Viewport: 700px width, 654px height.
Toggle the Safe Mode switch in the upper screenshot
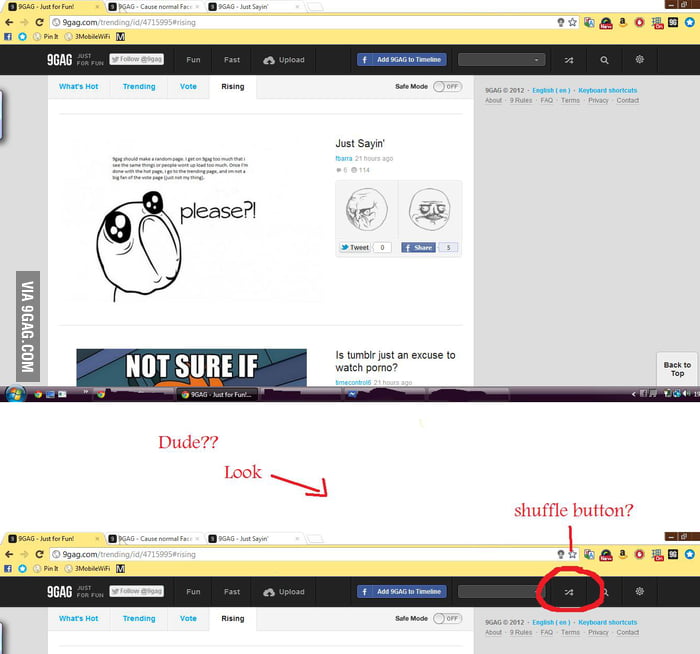tap(447, 87)
